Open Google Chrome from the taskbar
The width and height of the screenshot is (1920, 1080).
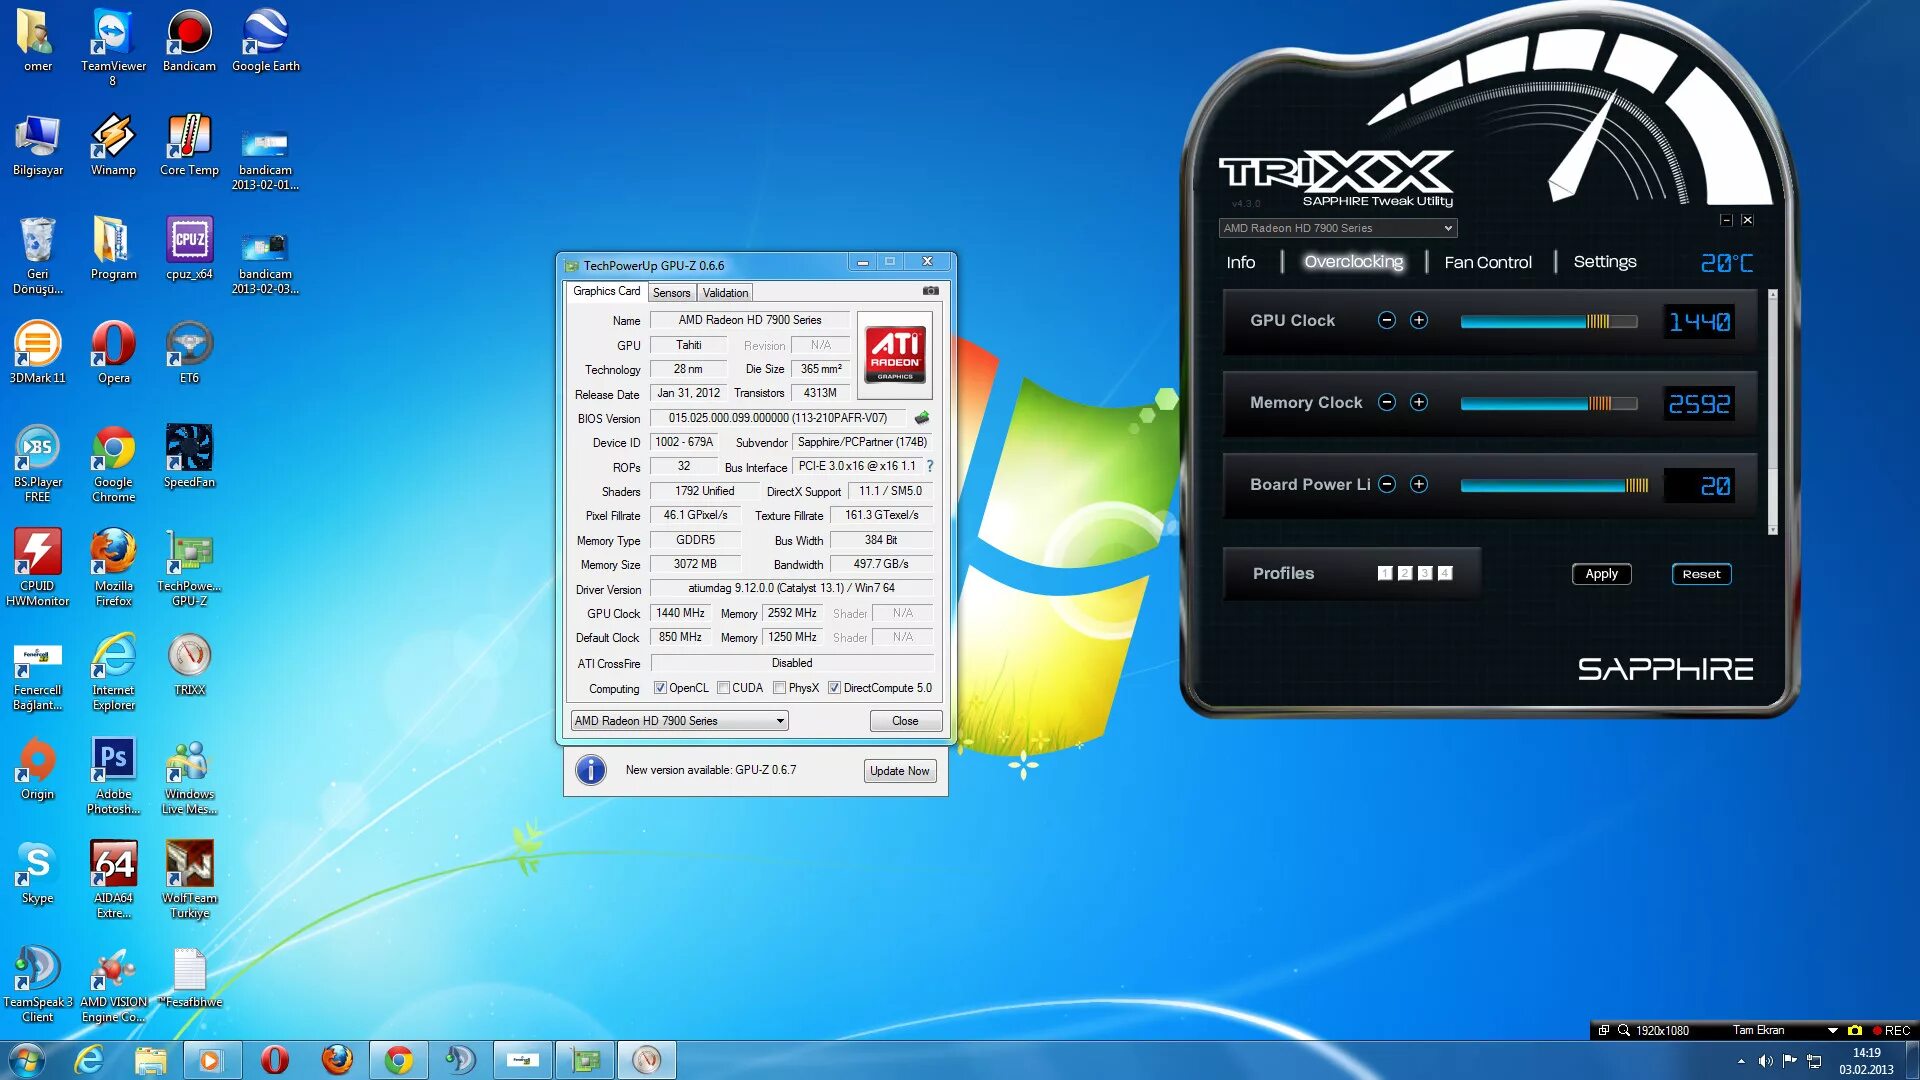point(398,1060)
